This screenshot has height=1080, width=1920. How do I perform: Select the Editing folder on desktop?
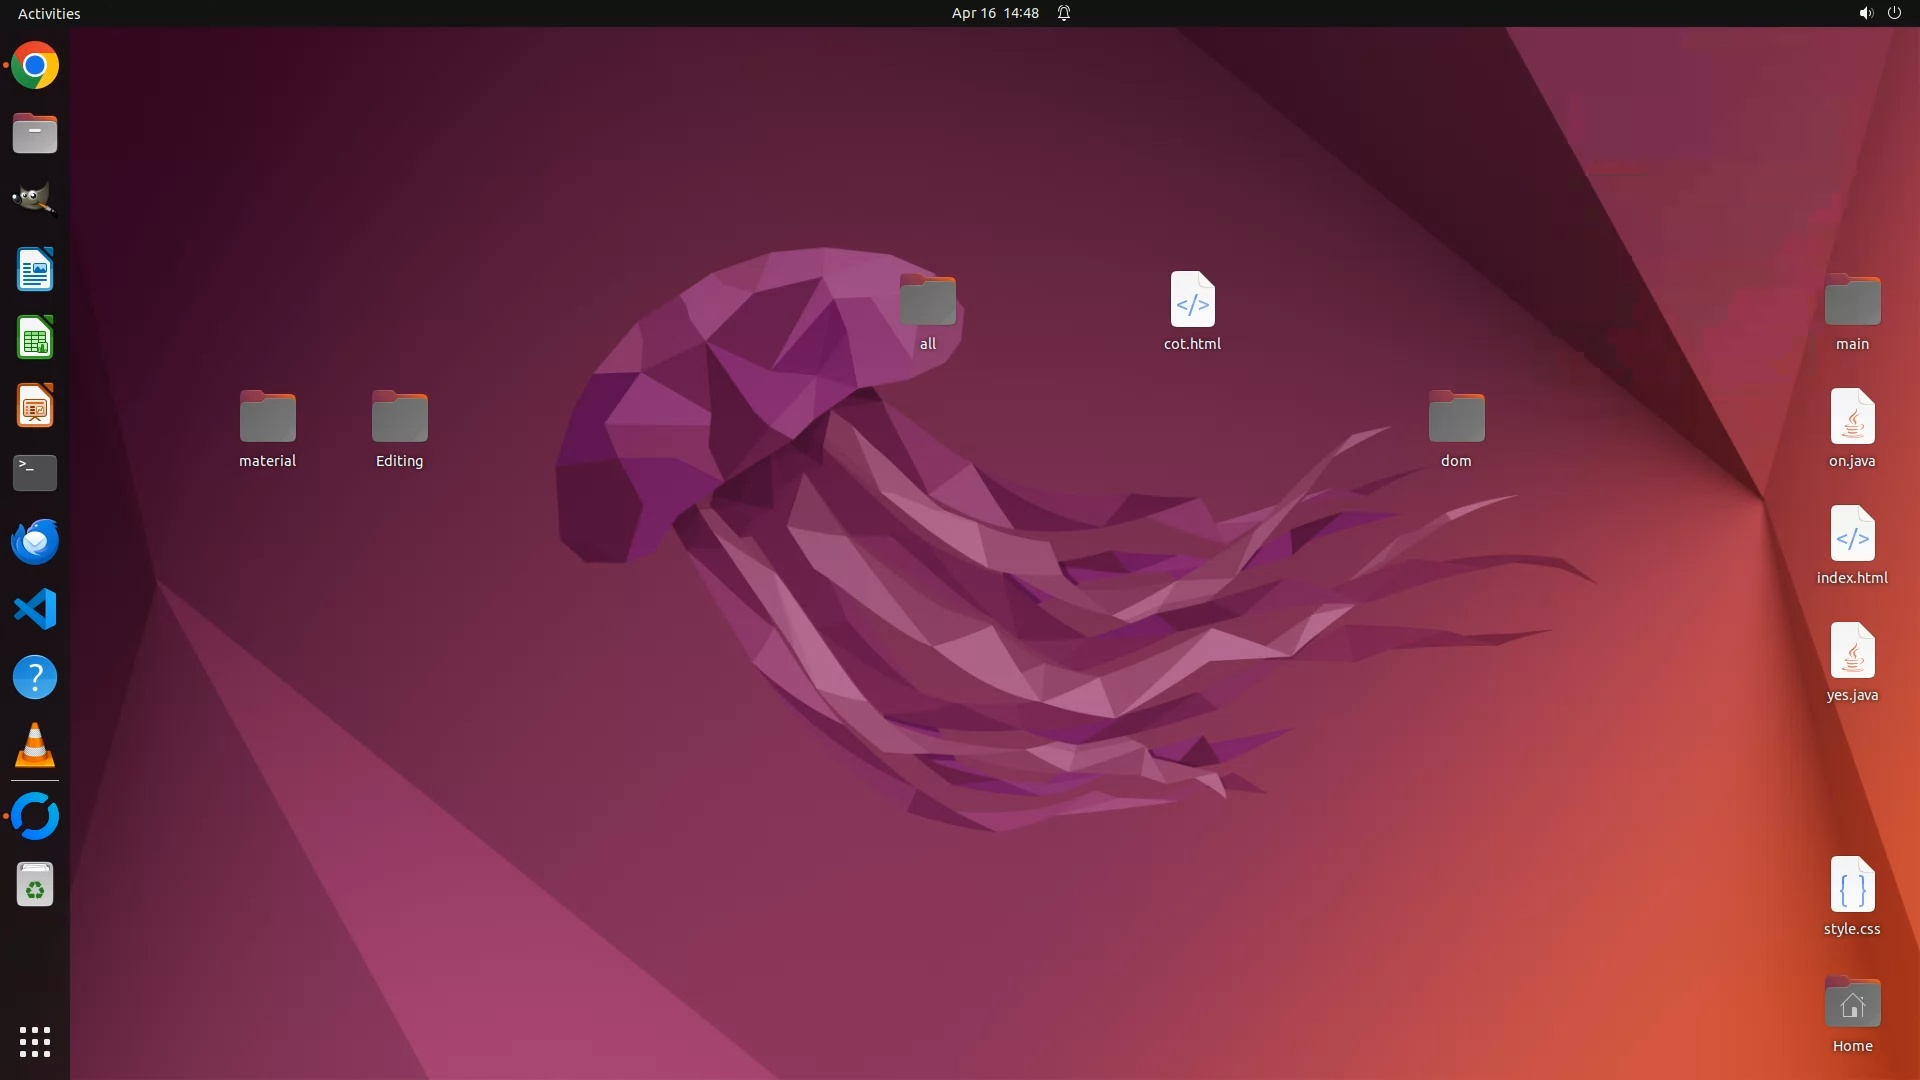pos(399,417)
